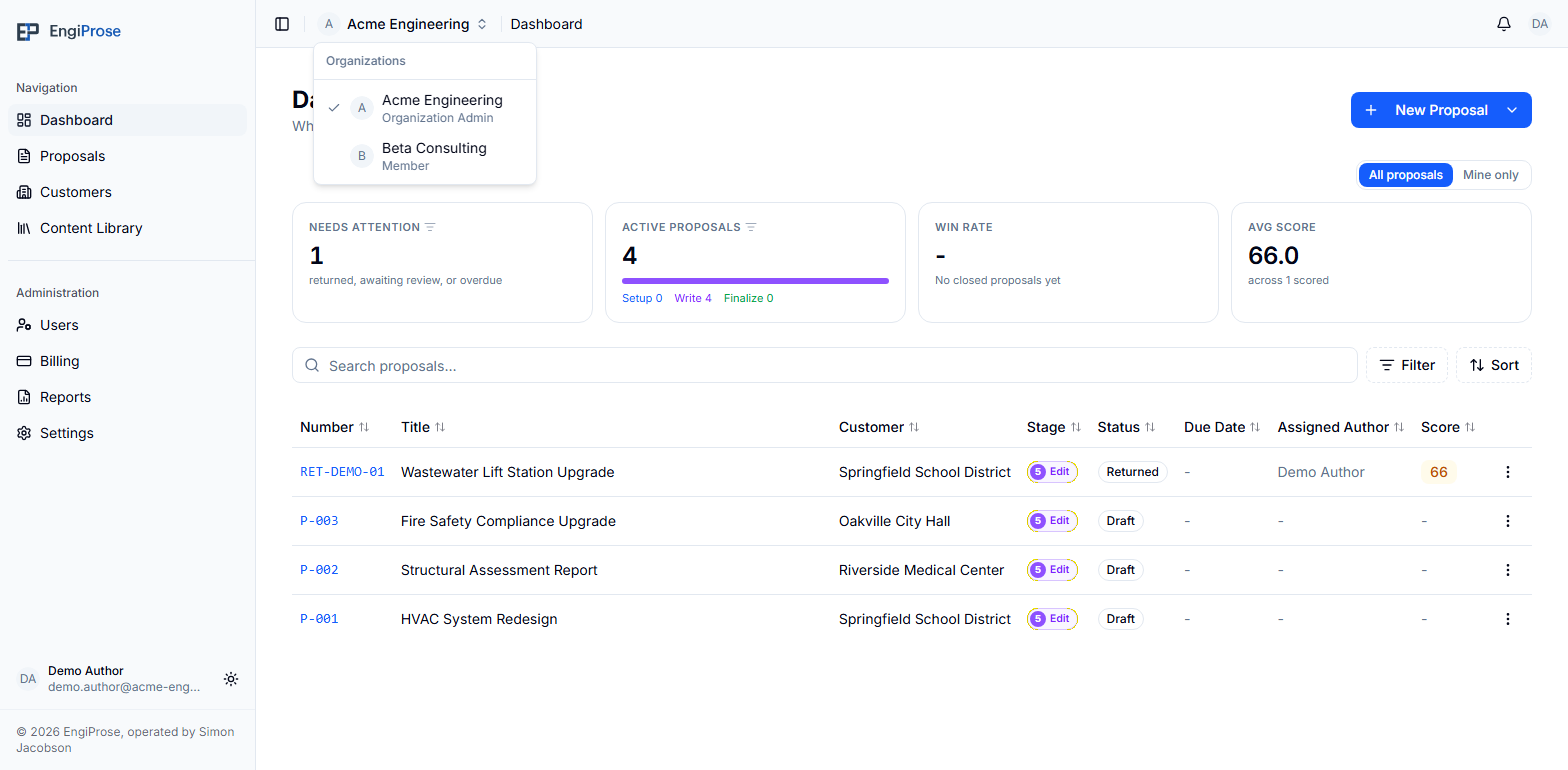Image resolution: width=1568 pixels, height=770 pixels.
Task: Sort by the Due Date column
Action: point(1222,427)
